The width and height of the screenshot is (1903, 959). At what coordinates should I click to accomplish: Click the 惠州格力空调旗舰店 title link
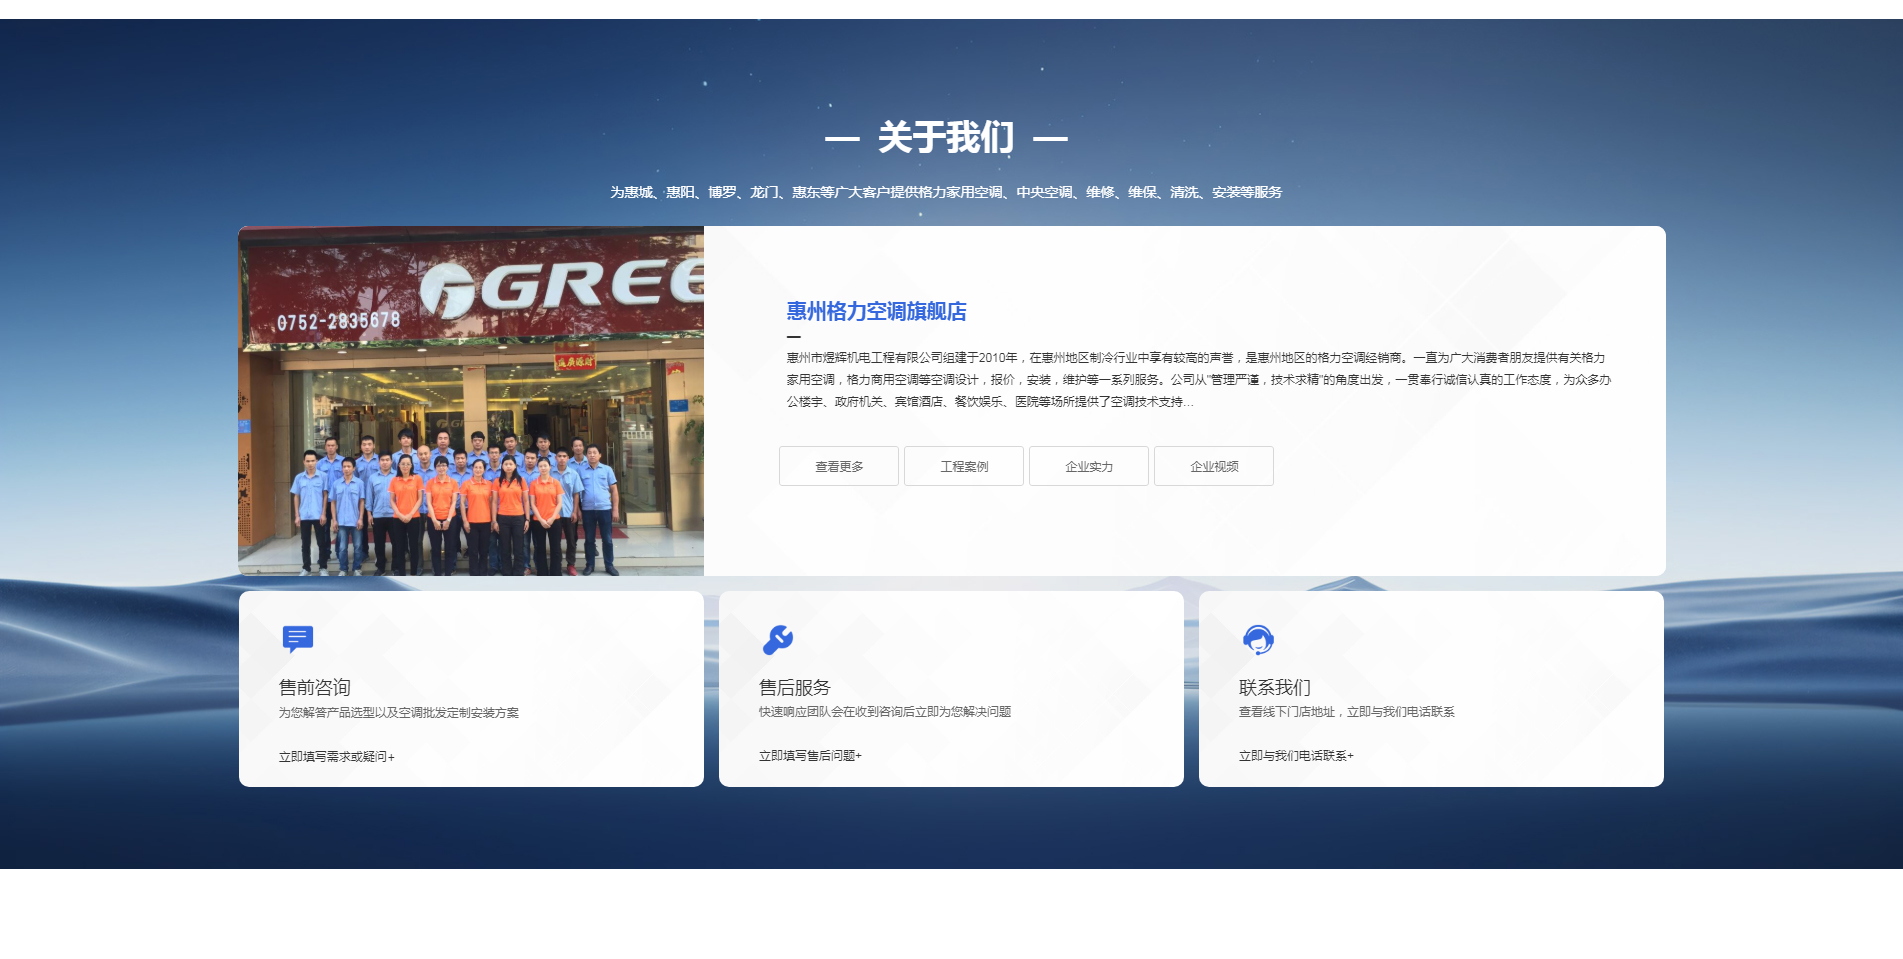[x=876, y=311]
